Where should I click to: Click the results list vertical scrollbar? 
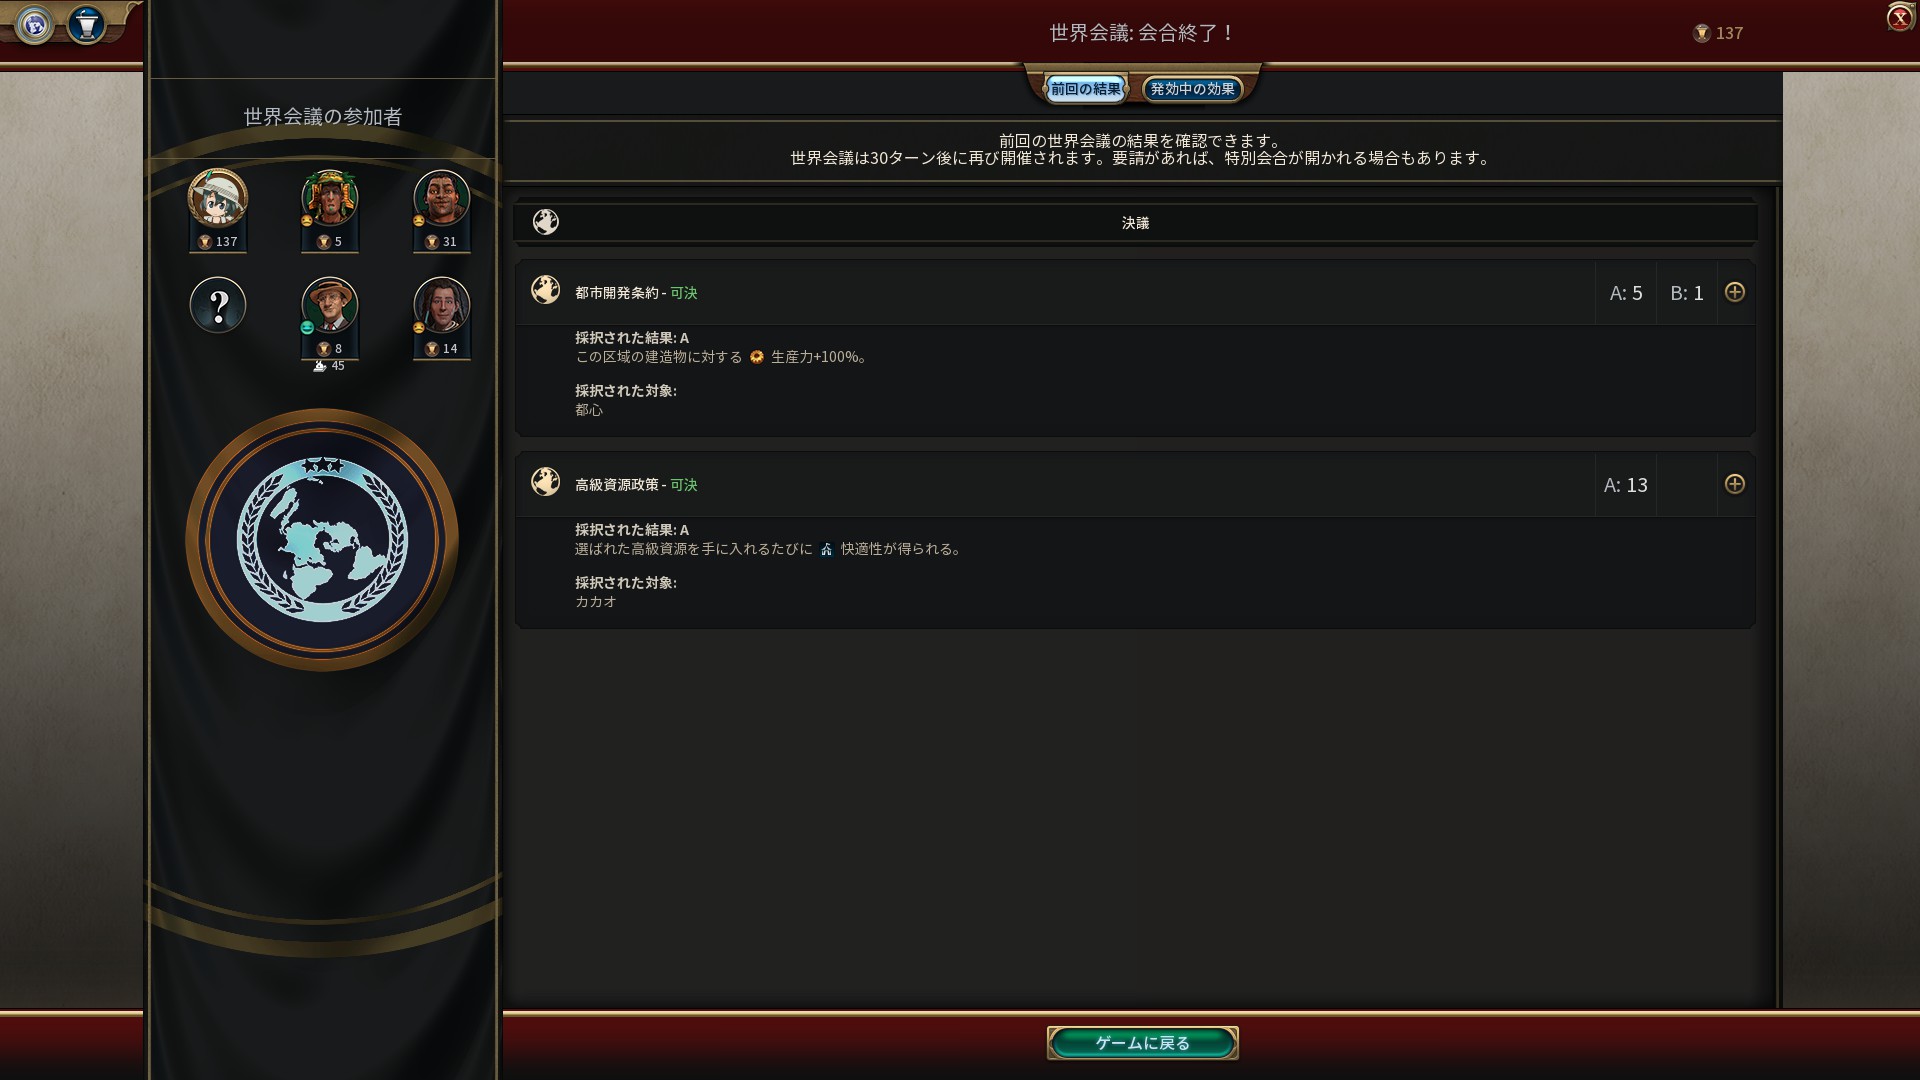[x=1776, y=596]
